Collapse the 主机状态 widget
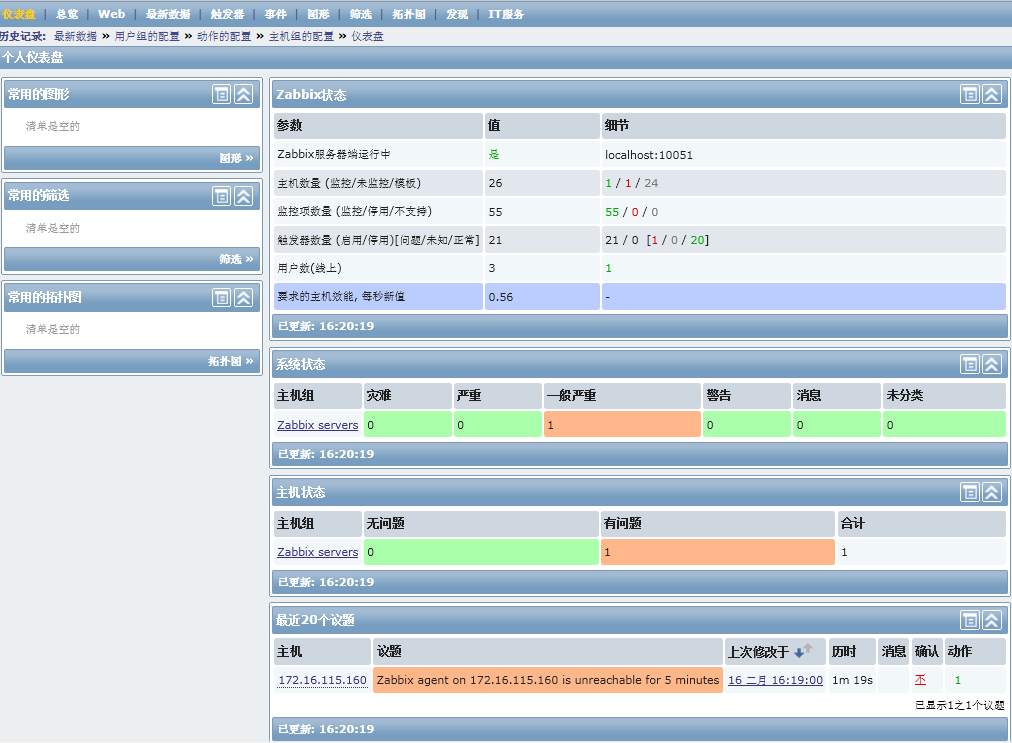The height and width of the screenshot is (743, 1012). pyautogui.click(x=992, y=493)
